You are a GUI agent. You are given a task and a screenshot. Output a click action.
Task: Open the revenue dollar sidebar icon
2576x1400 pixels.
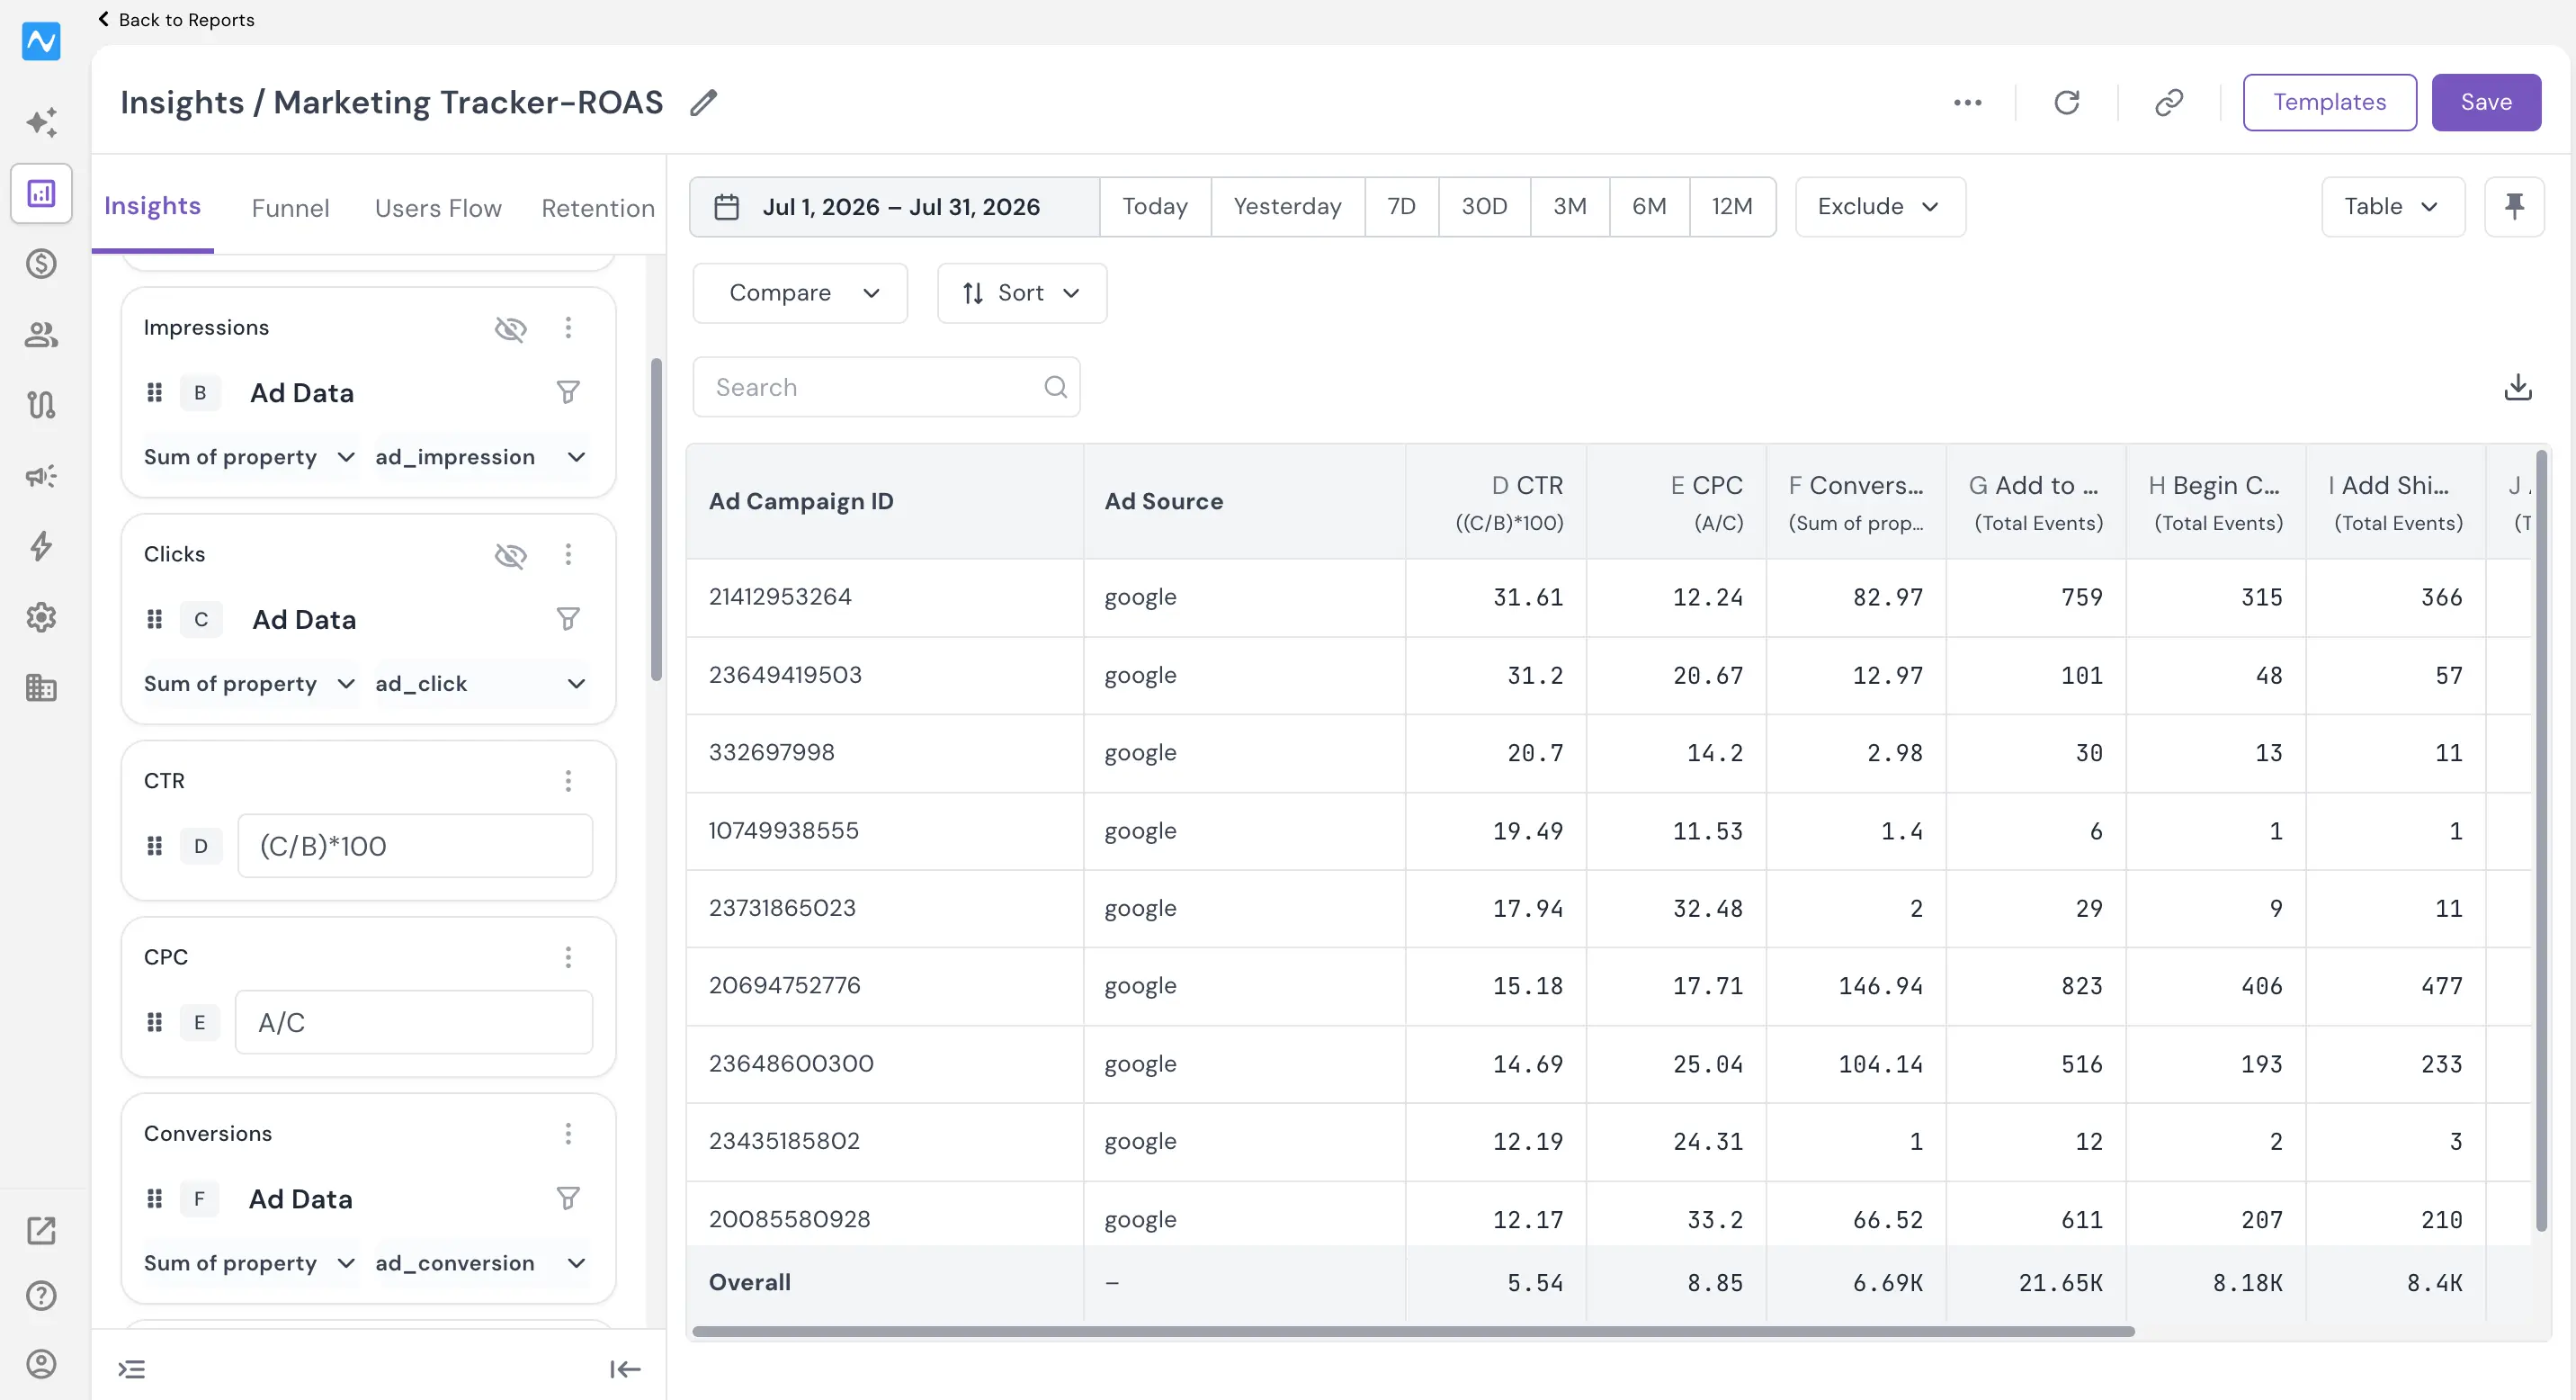[41, 264]
